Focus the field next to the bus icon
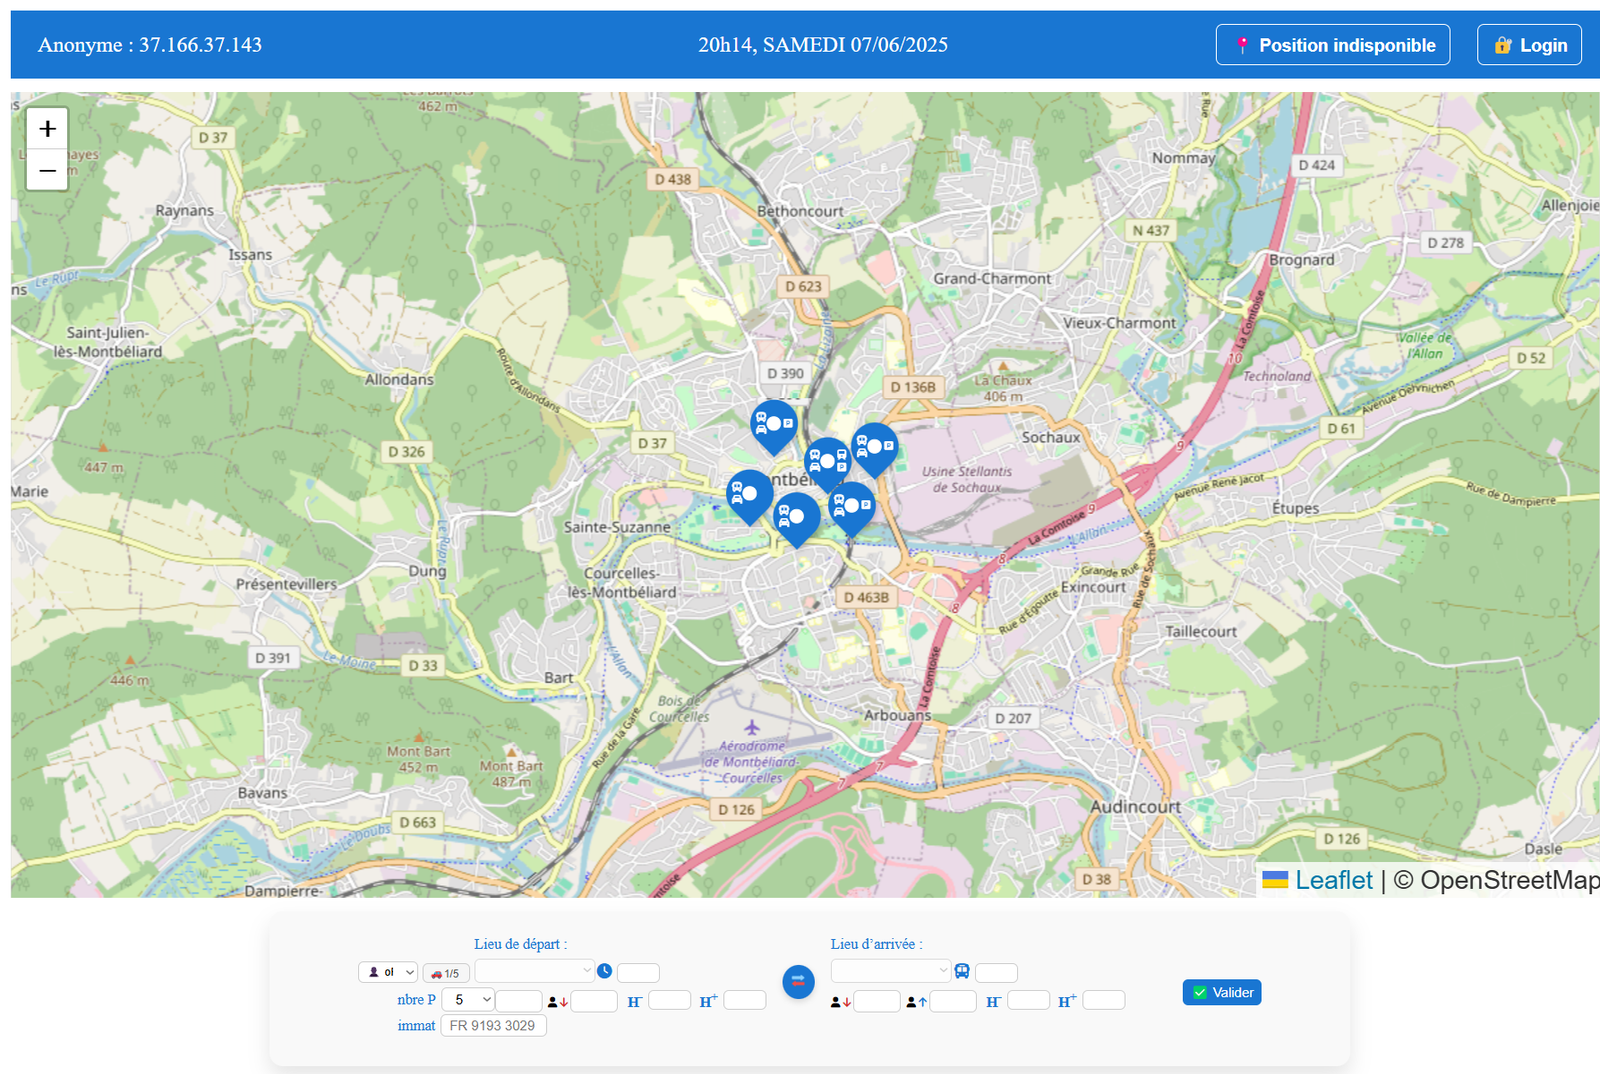This screenshot has width=1600, height=1074. pos(996,973)
